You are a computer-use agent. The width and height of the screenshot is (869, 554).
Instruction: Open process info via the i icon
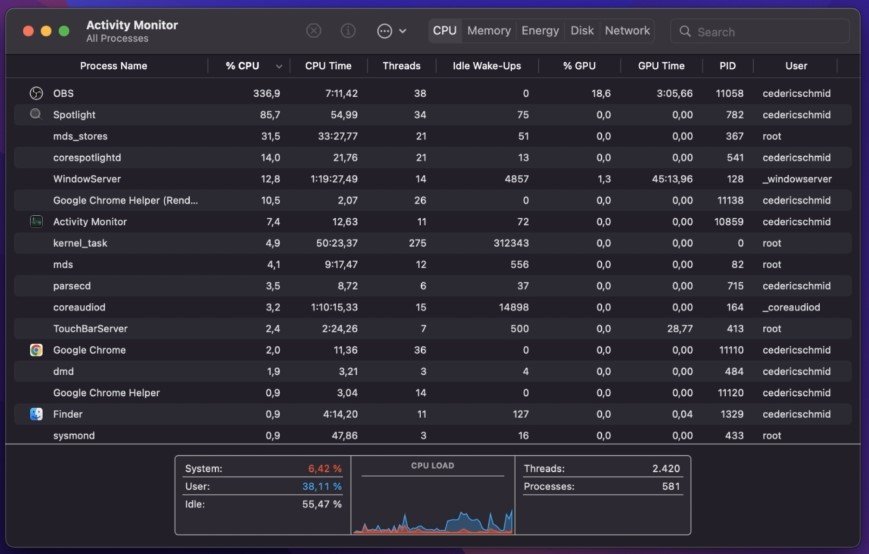(x=348, y=31)
